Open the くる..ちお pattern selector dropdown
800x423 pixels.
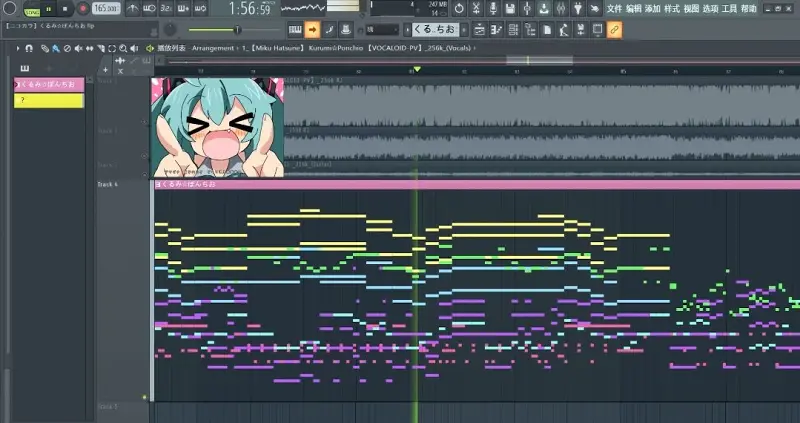pyautogui.click(x=435, y=30)
